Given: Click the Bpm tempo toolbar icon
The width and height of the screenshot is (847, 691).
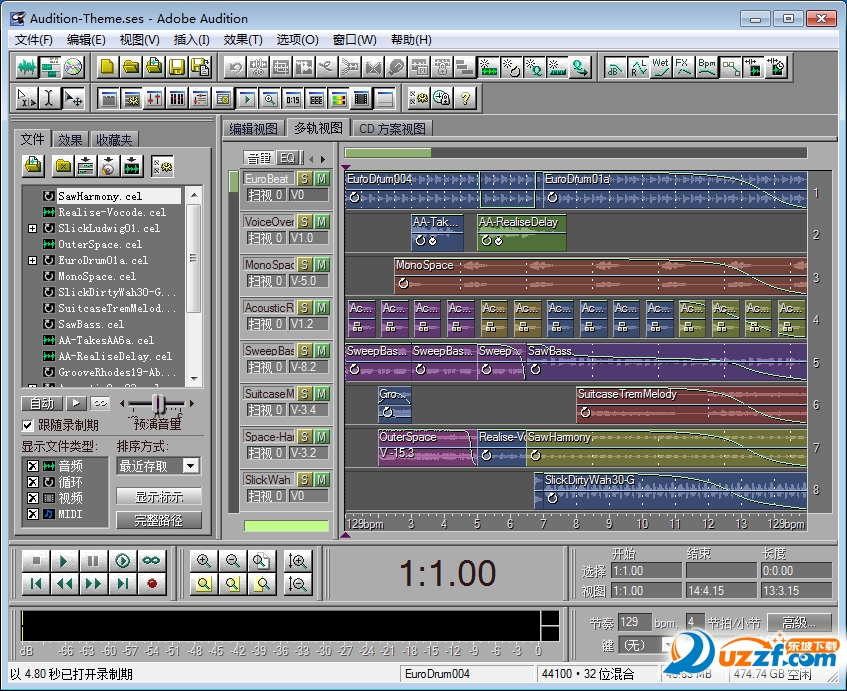Looking at the screenshot, I should coord(707,67).
